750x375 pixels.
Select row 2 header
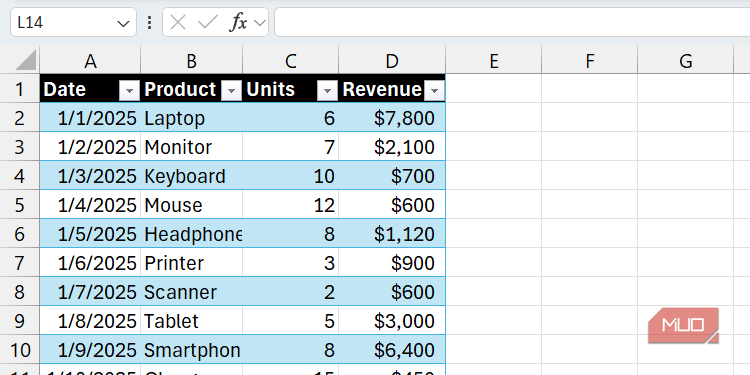click(x=19, y=118)
